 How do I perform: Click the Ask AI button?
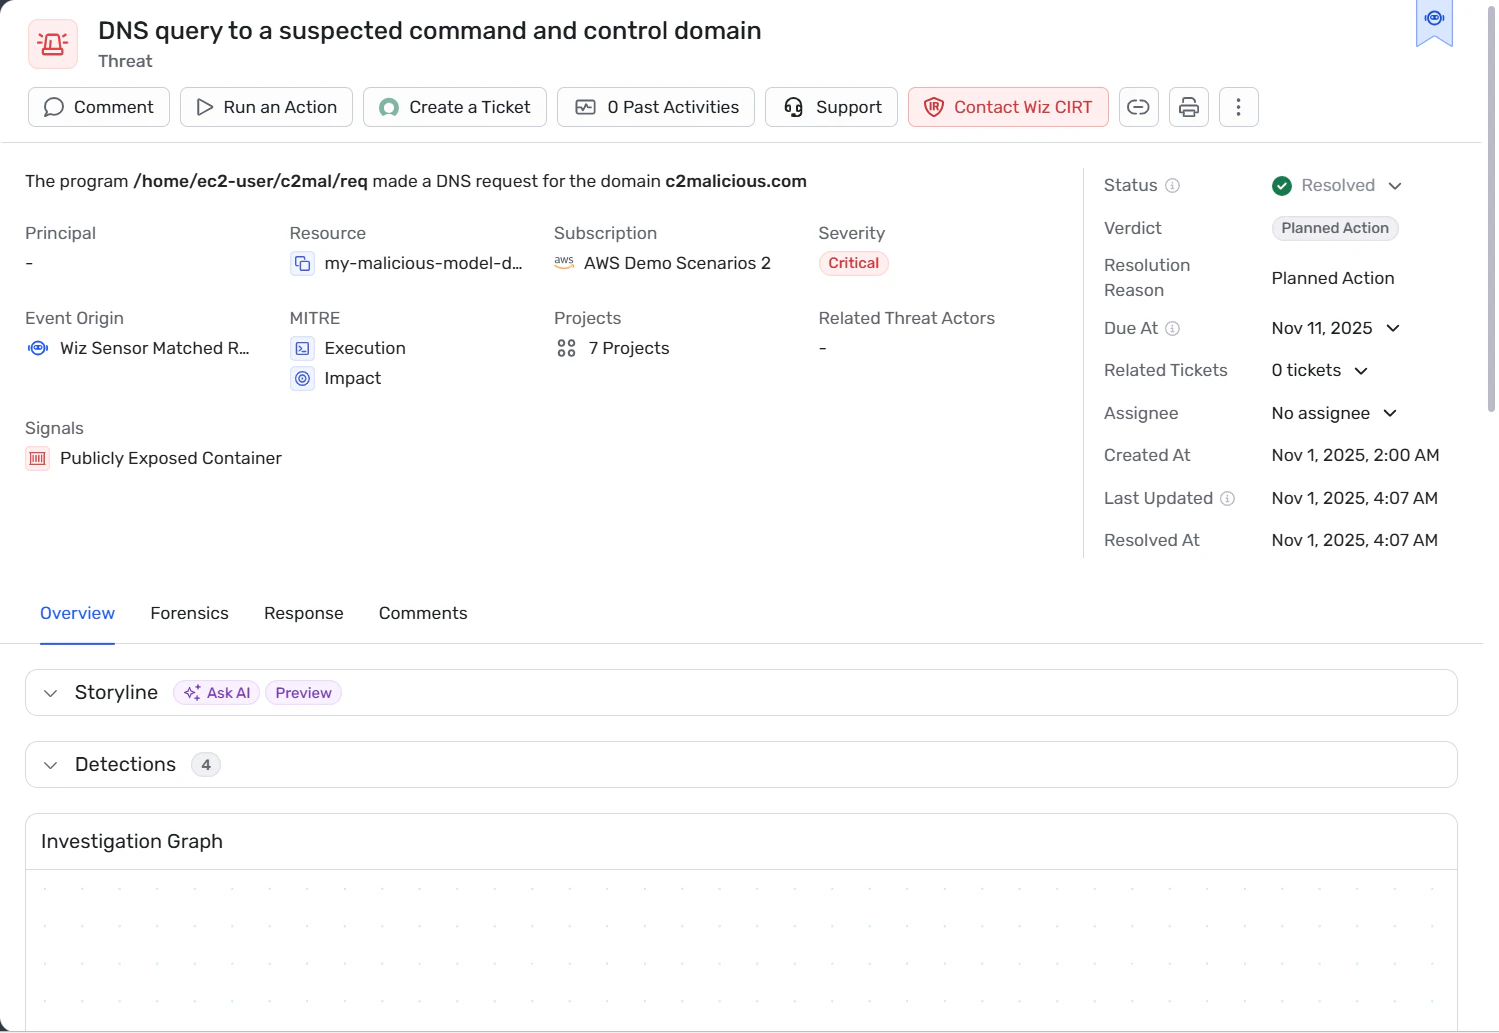(217, 693)
